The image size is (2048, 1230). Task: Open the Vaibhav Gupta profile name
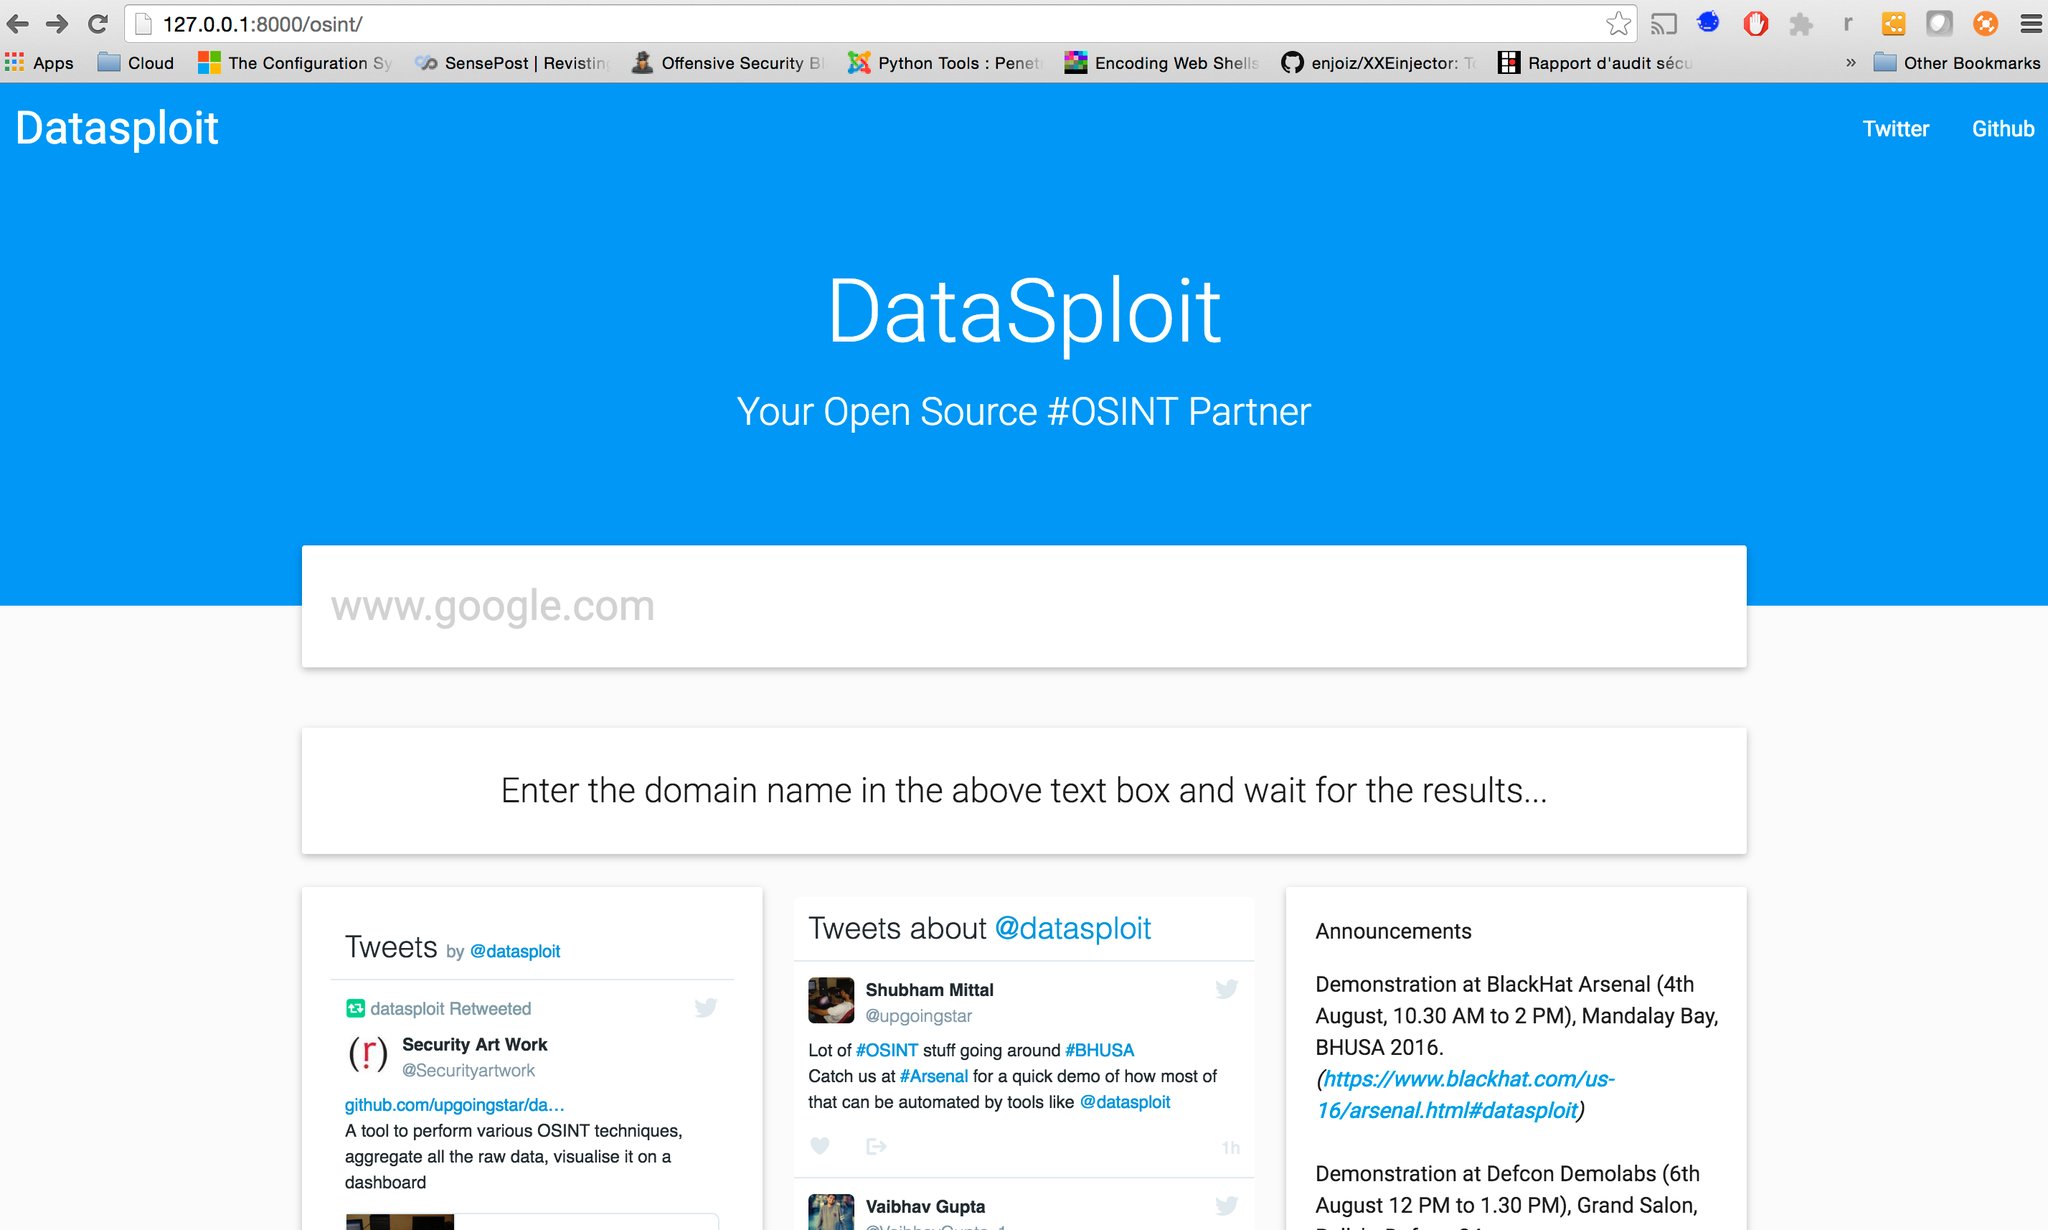(925, 1206)
